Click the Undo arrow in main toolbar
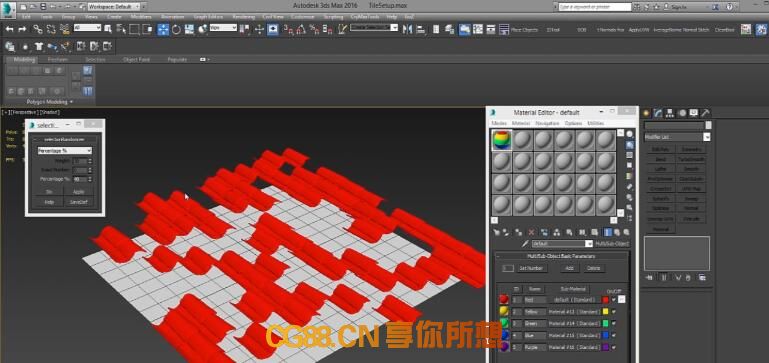 9,29
